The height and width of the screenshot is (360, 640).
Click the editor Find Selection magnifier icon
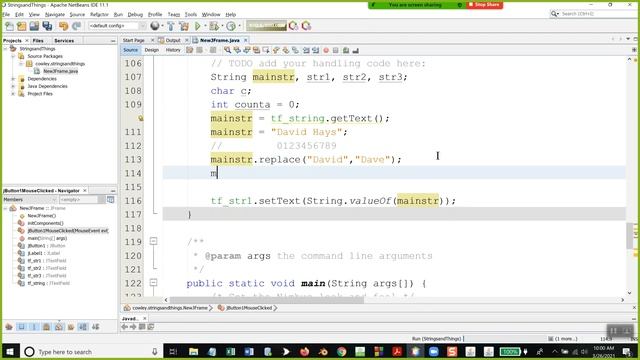coord(227,50)
